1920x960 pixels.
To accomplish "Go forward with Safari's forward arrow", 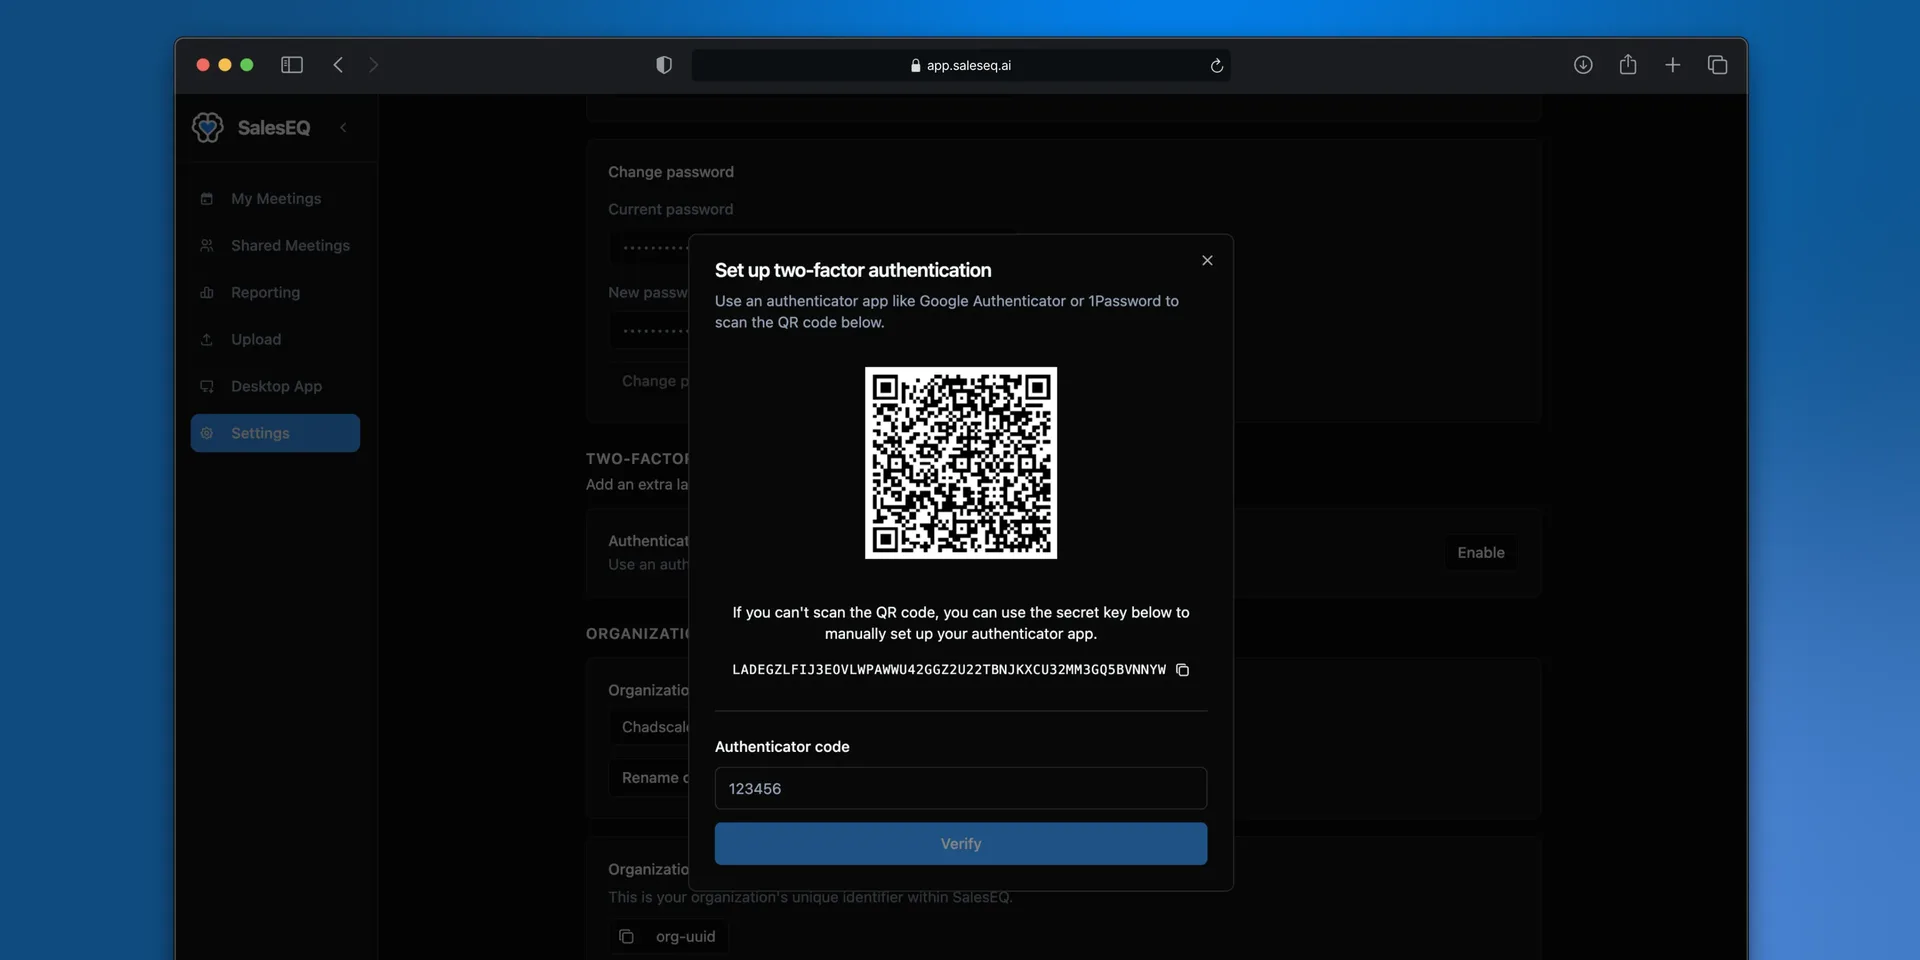I will coord(374,65).
